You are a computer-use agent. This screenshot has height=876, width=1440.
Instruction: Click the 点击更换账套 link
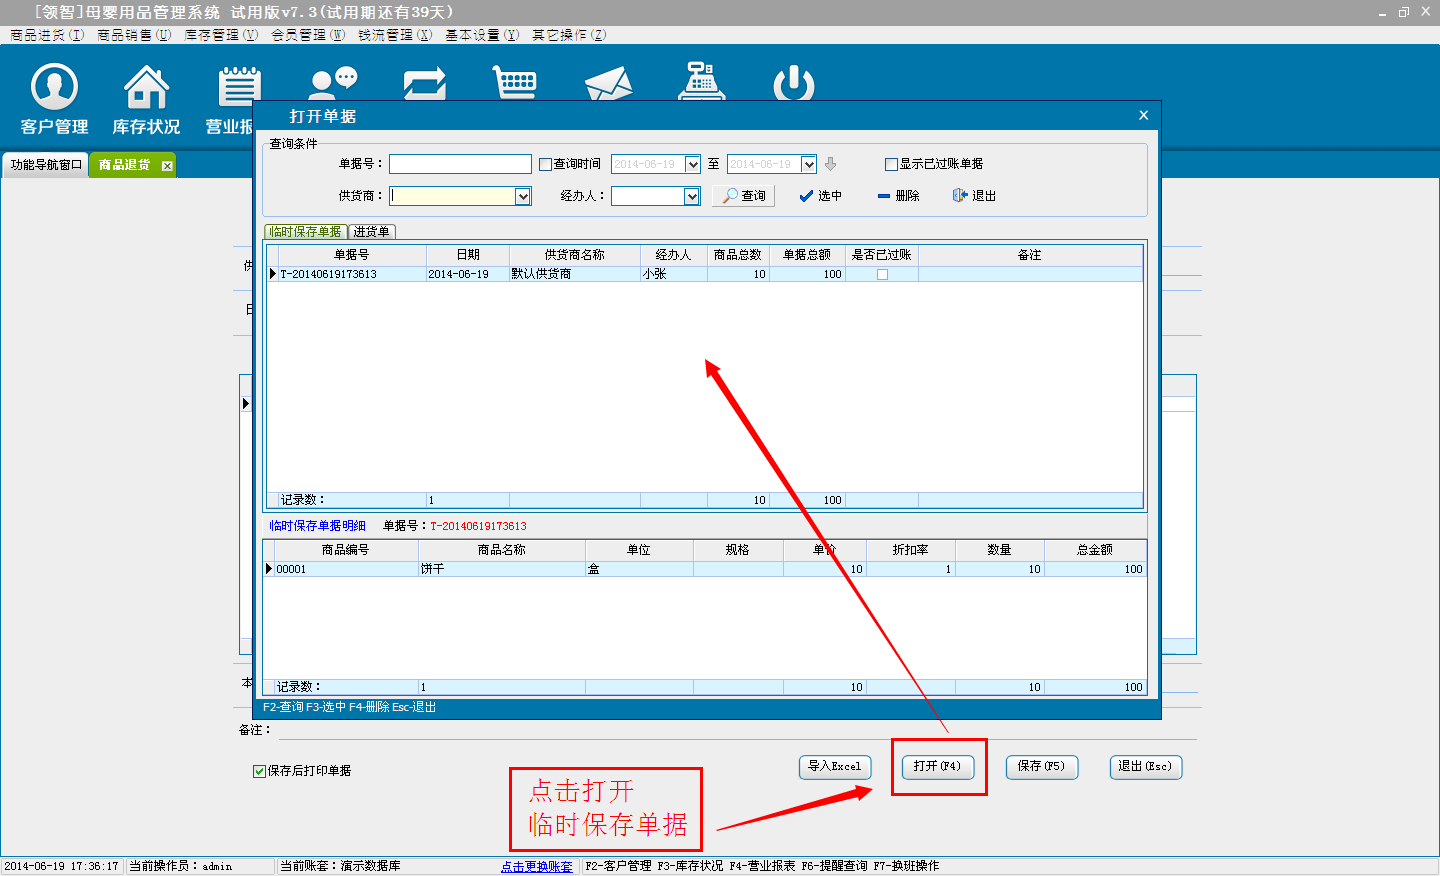pos(537,867)
